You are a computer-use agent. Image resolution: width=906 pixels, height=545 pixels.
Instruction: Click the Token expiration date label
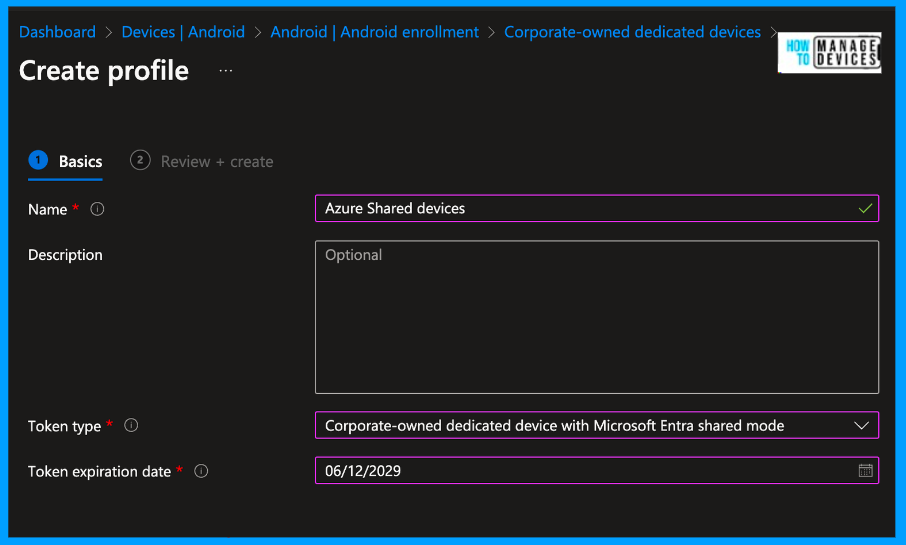[x=99, y=472]
